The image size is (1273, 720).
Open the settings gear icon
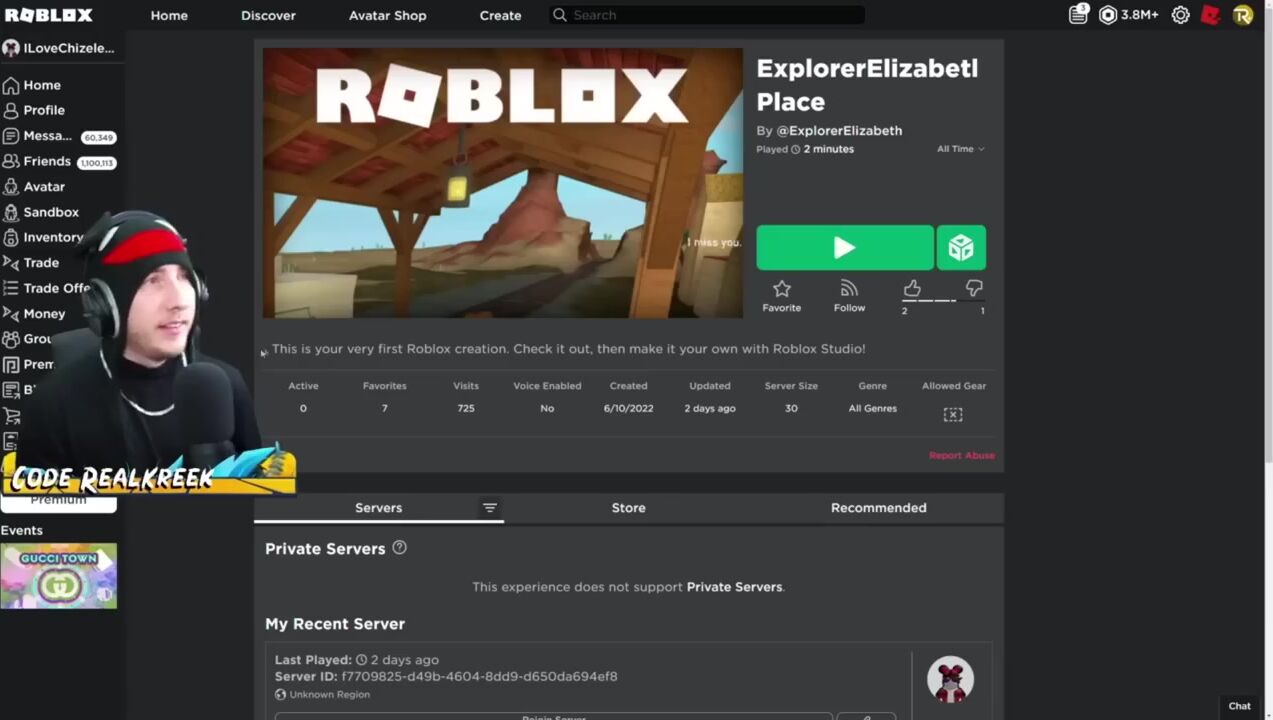(x=1180, y=15)
